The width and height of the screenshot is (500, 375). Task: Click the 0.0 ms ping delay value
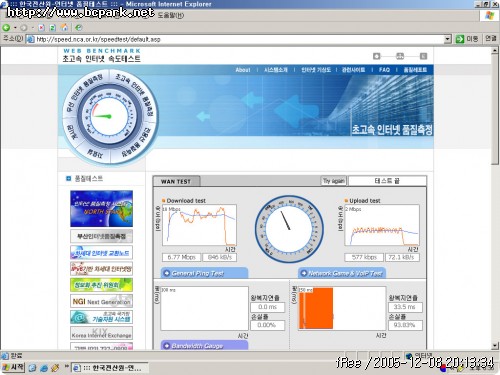[x=268, y=307]
